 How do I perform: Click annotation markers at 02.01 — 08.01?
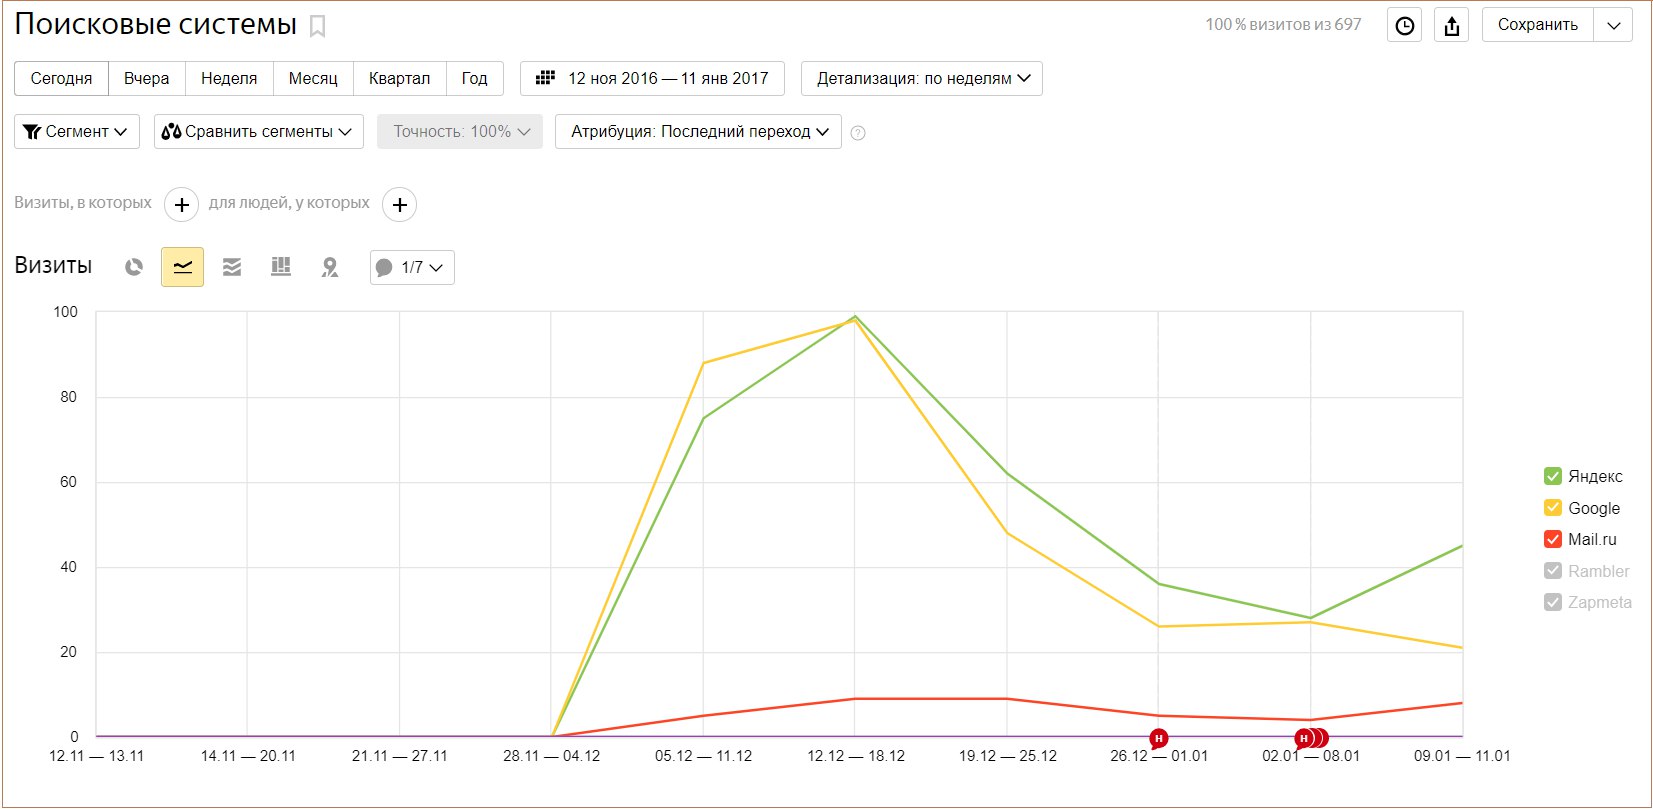(x=1310, y=739)
